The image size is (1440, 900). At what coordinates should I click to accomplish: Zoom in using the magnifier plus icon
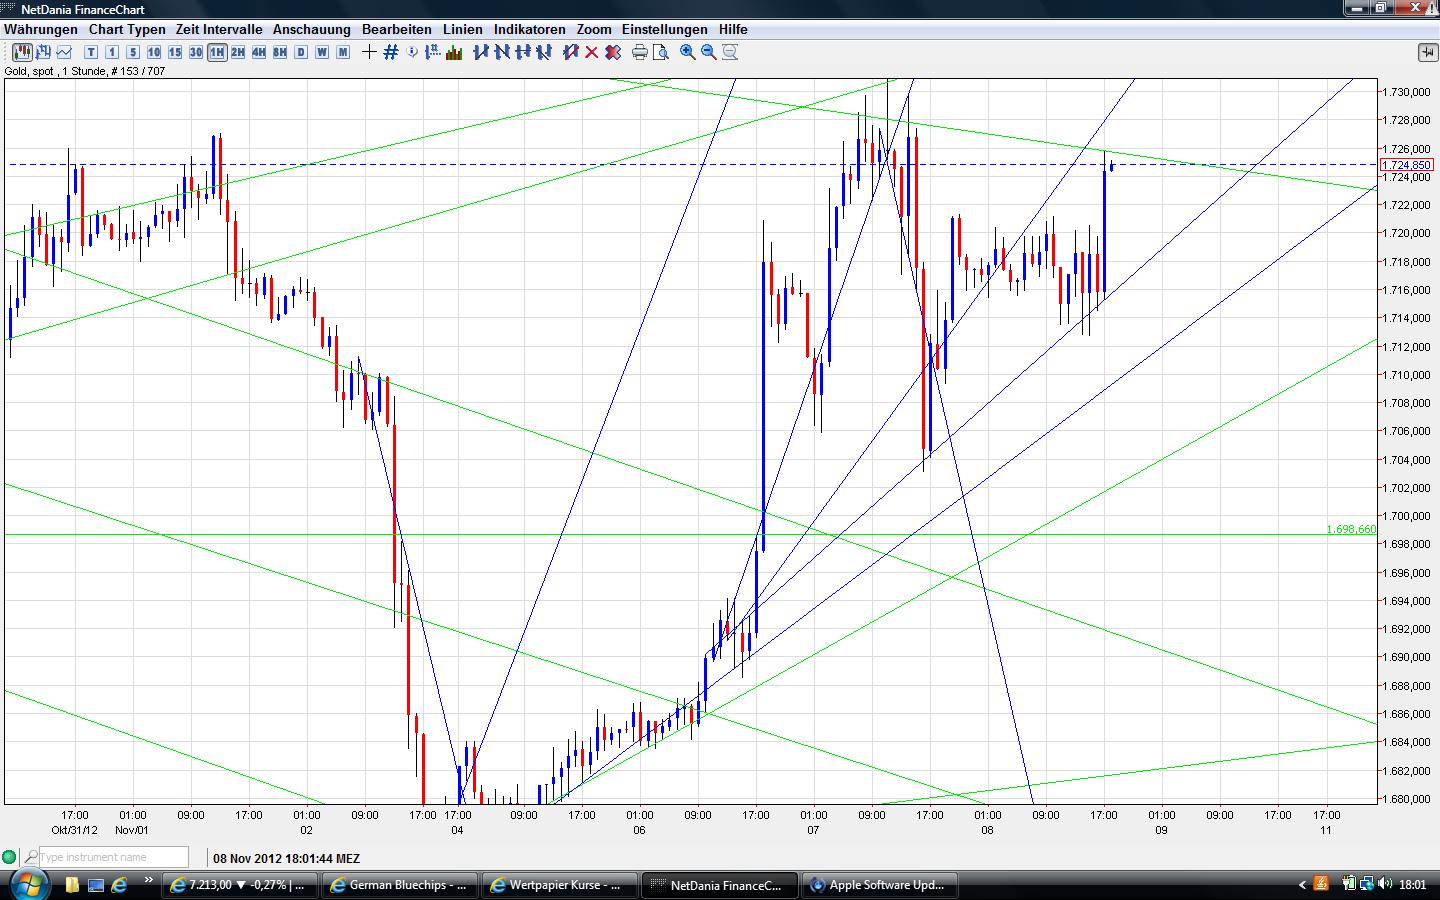pos(686,52)
